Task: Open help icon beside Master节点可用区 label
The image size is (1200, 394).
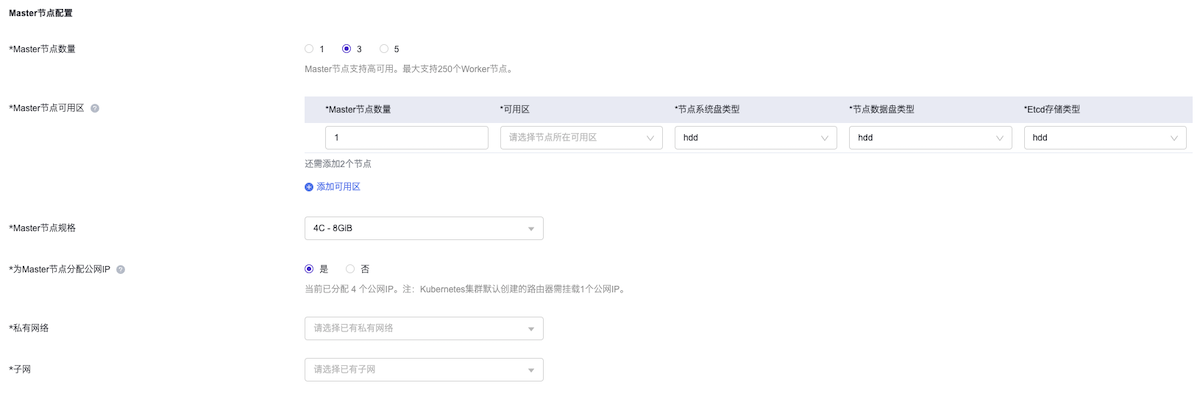Action: tap(95, 108)
